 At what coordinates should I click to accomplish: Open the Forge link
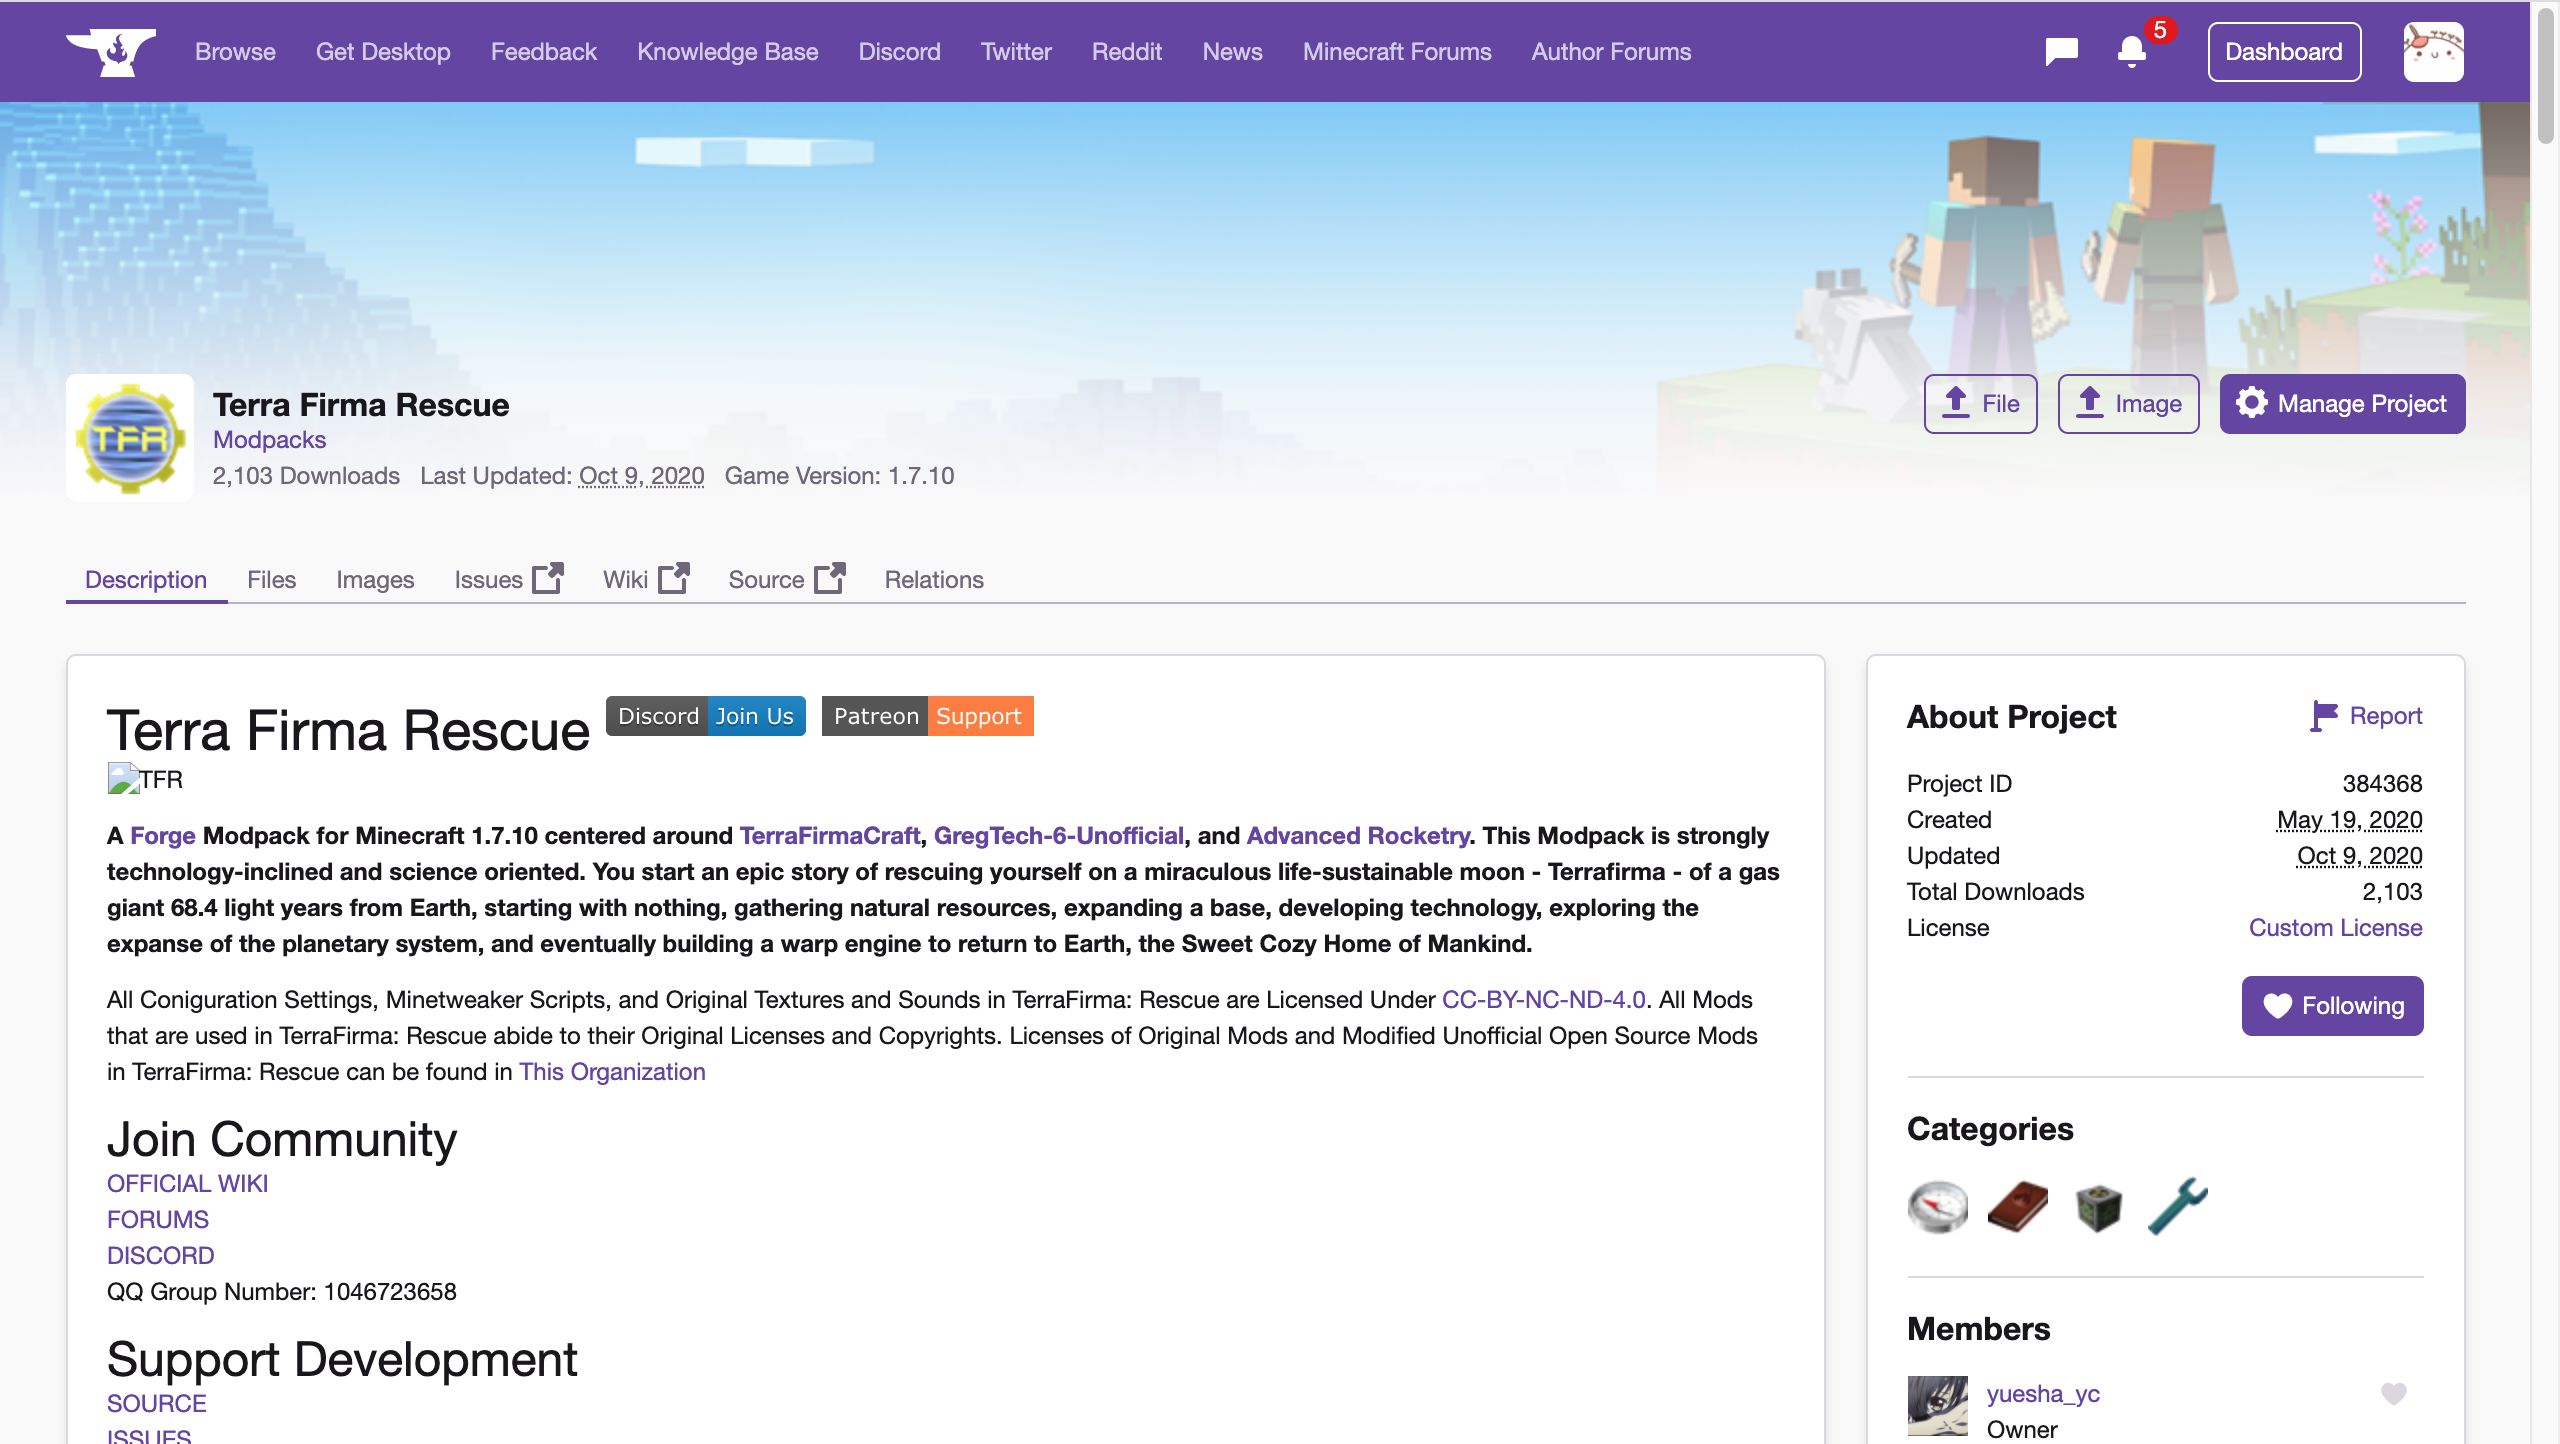163,836
